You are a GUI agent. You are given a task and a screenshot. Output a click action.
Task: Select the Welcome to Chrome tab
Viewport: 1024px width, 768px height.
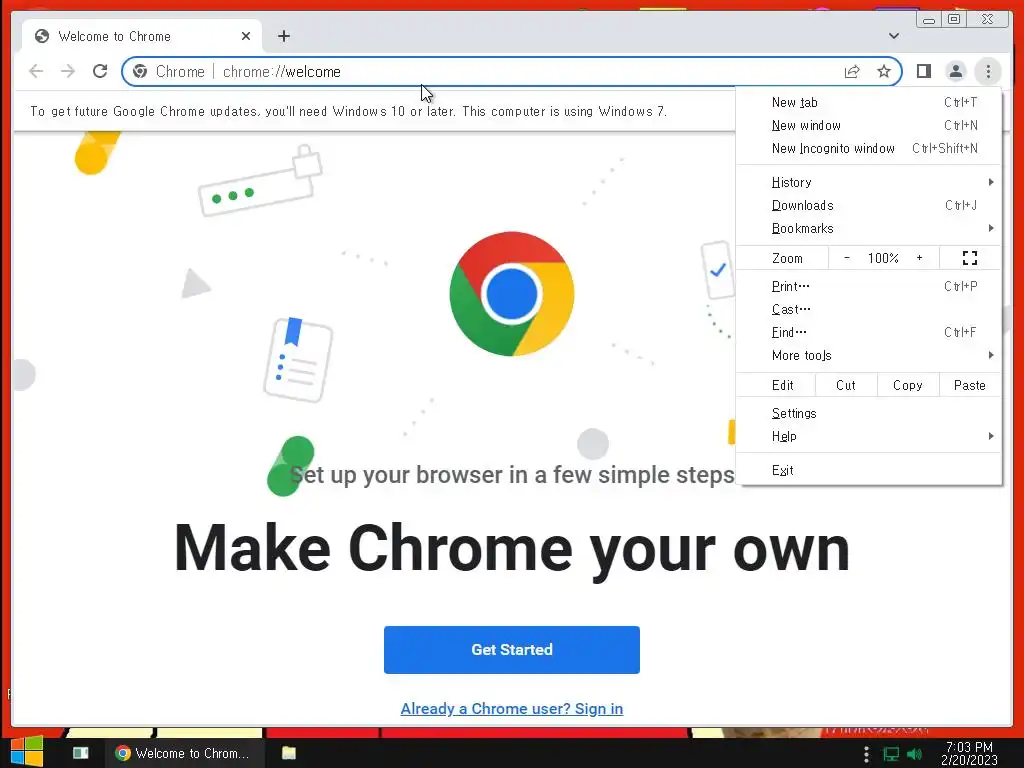(142, 36)
